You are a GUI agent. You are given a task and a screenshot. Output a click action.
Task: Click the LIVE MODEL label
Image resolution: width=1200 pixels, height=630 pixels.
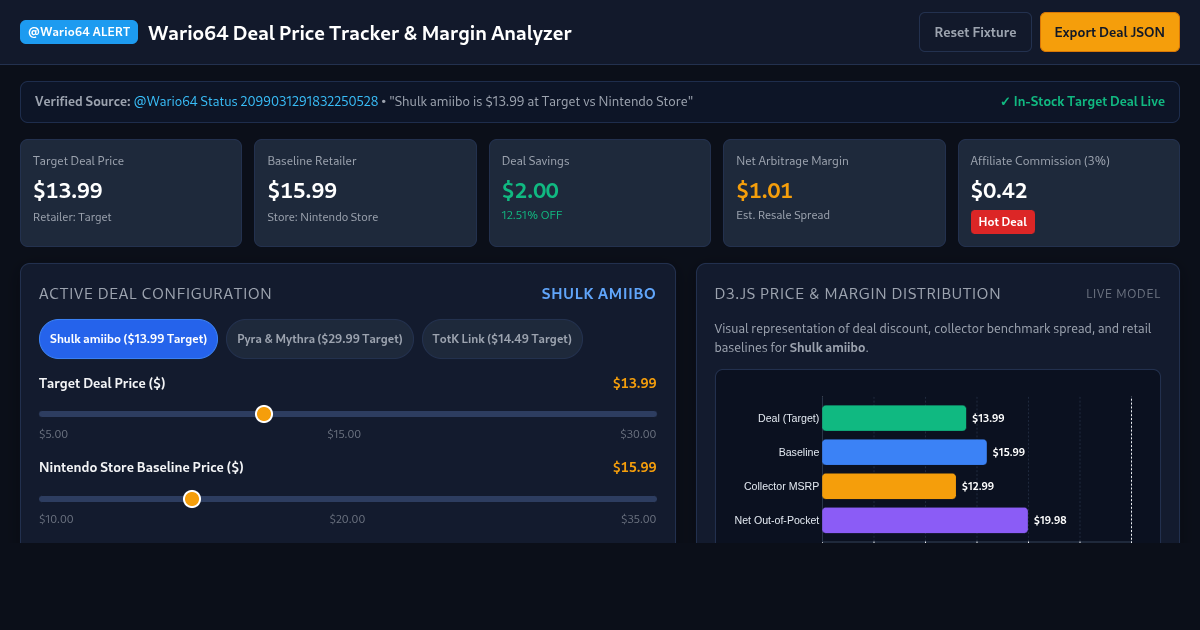coord(1123,294)
